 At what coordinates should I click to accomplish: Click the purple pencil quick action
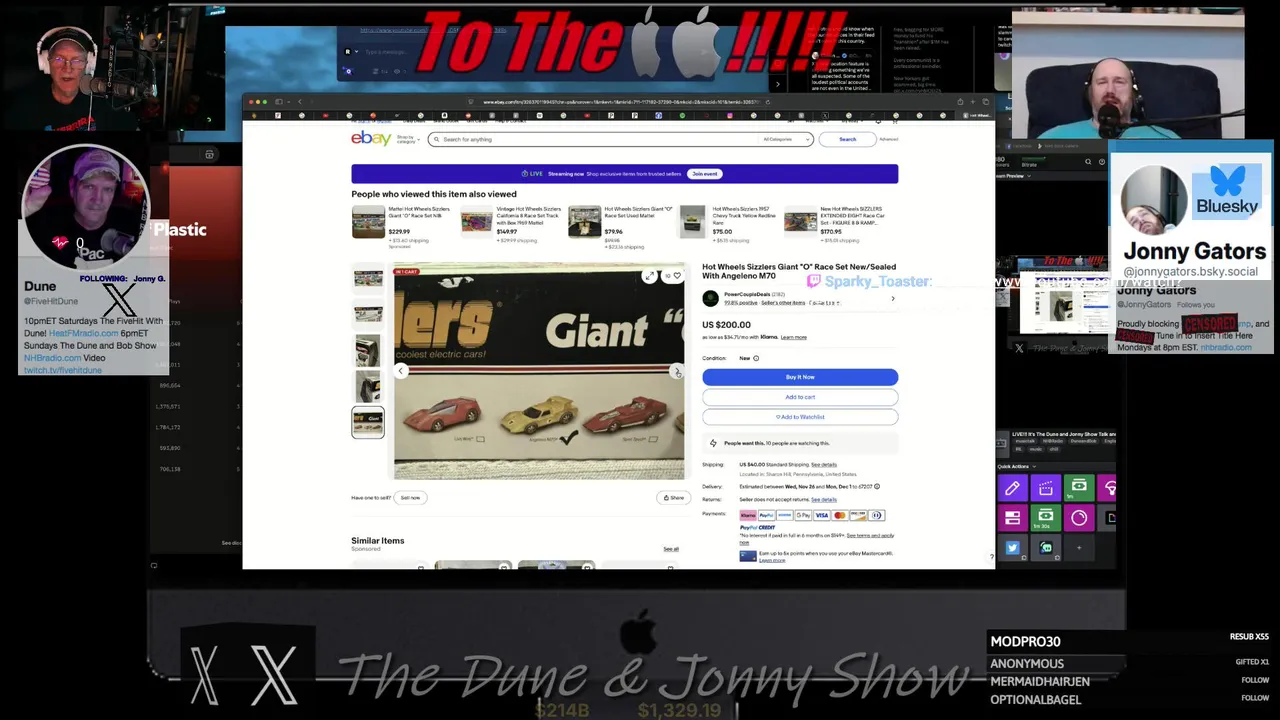click(1012, 488)
